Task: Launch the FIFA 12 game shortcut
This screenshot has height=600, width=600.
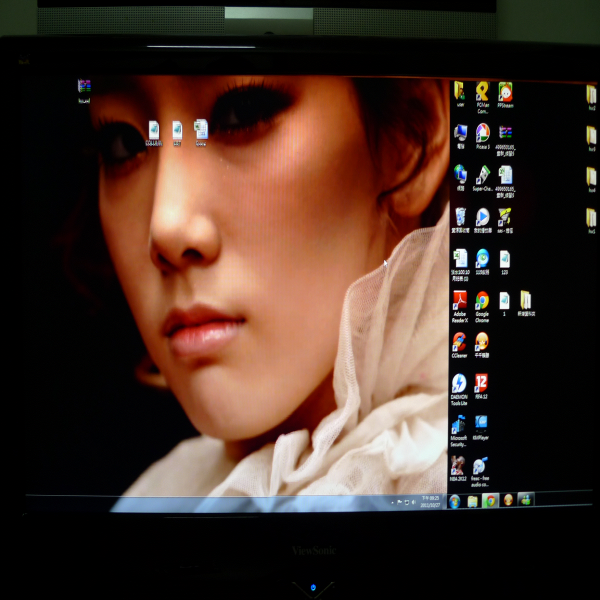Action: (481, 386)
